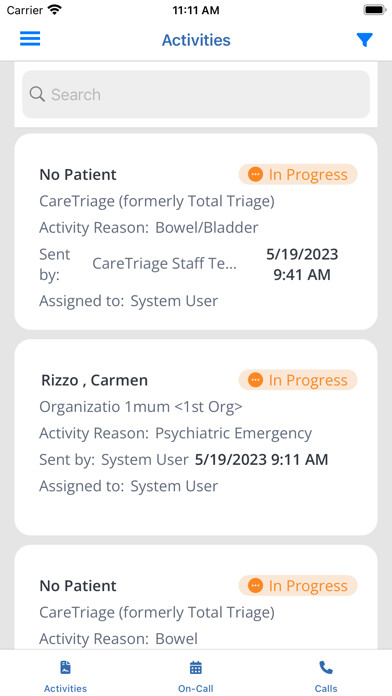Image resolution: width=392 pixels, height=696 pixels.
Task: Open the hamburger menu
Action: pyautogui.click(x=30, y=39)
